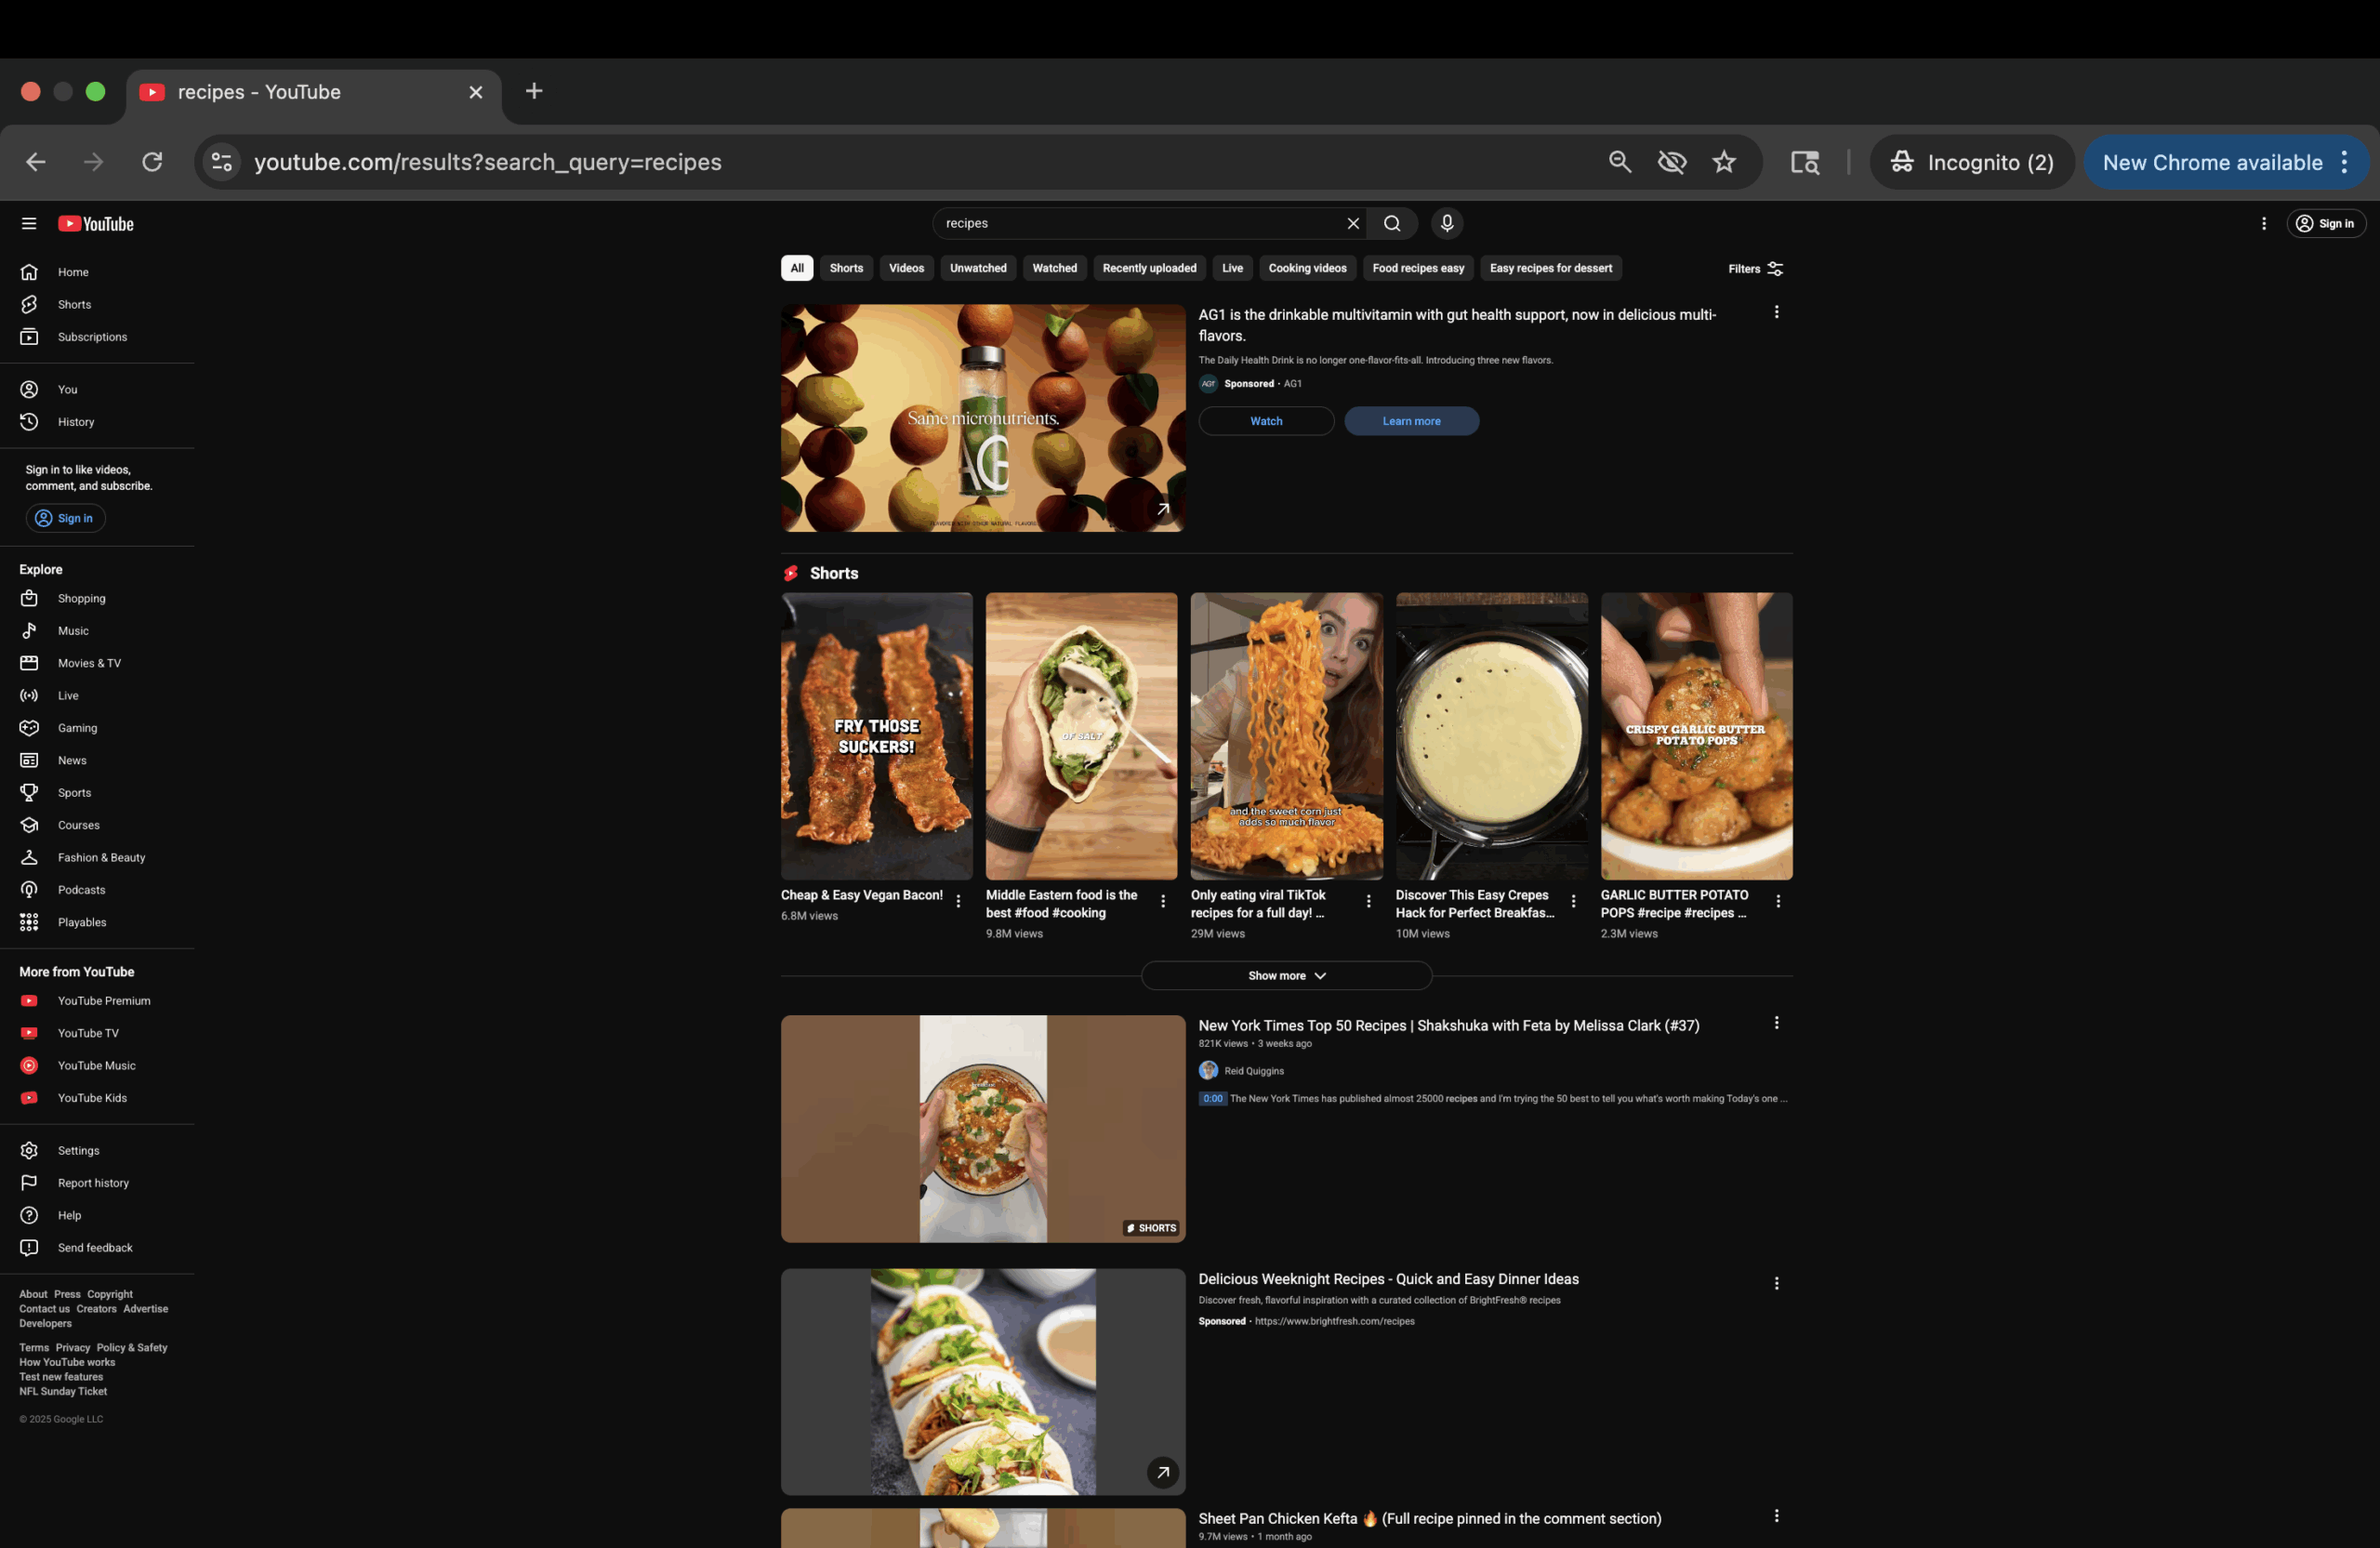Viewport: 2380px width, 1548px height.
Task: Open more options for the Shakshuka video
Action: tap(1776, 1023)
